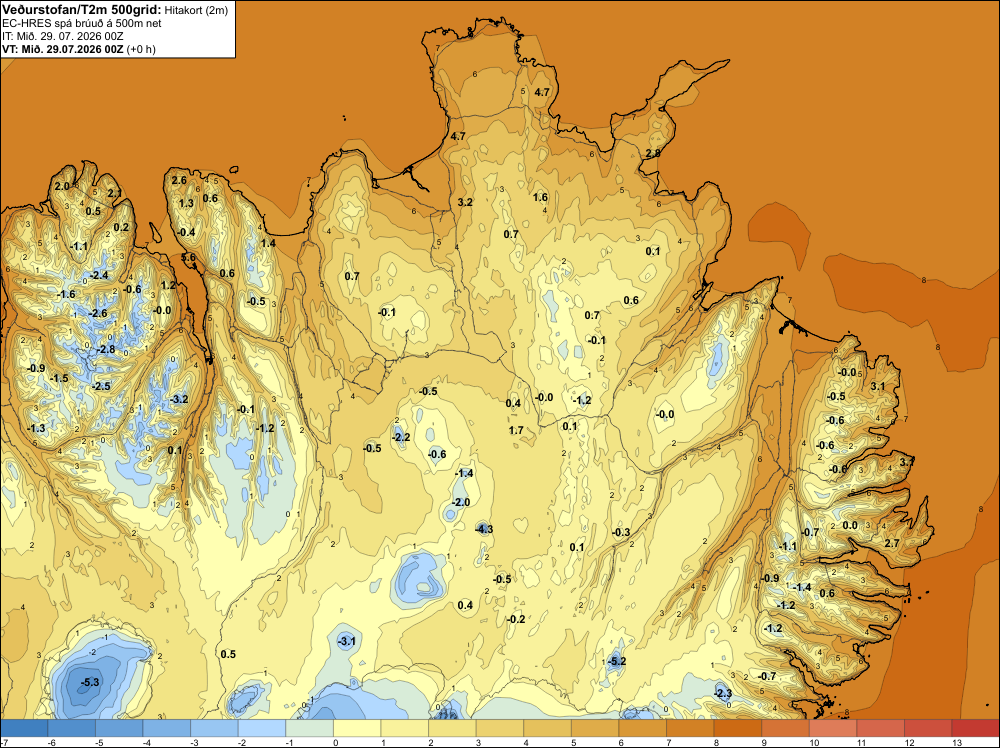Image resolution: width=1000 pixels, height=748 pixels.
Task: Select the 2.1 temperature value
Action: click(x=114, y=193)
